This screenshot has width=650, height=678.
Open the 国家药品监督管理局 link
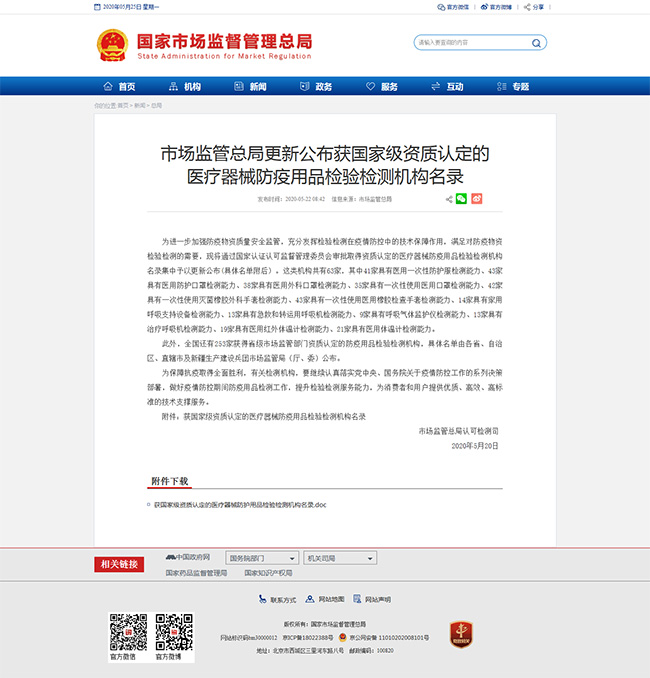[x=196, y=573]
